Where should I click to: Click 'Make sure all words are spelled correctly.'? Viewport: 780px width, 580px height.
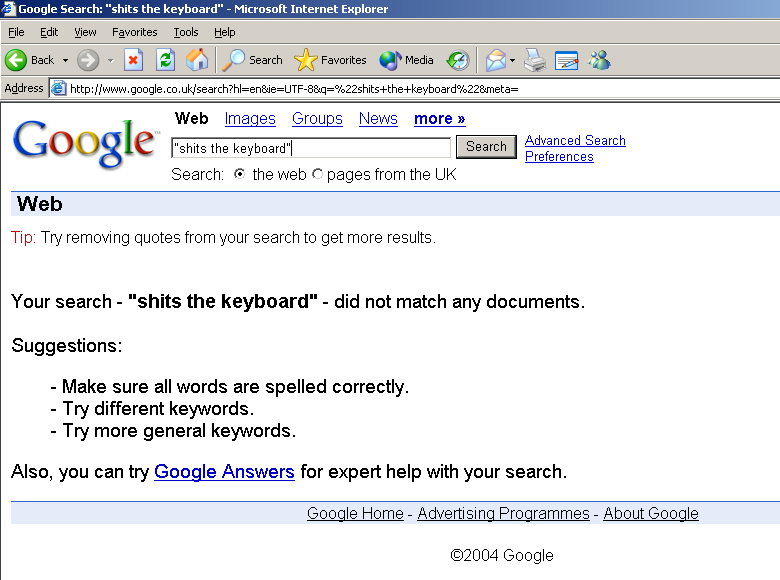(x=235, y=387)
